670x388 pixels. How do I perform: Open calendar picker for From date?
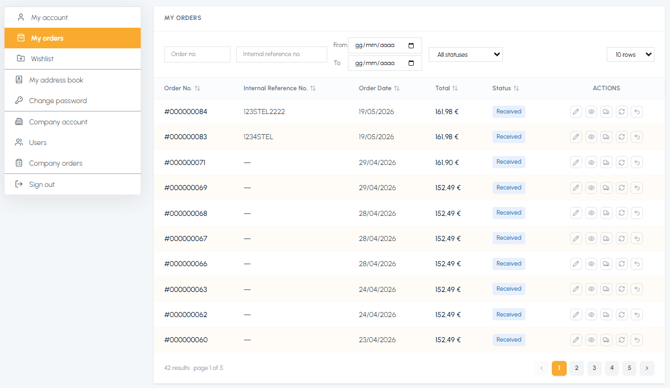411,45
